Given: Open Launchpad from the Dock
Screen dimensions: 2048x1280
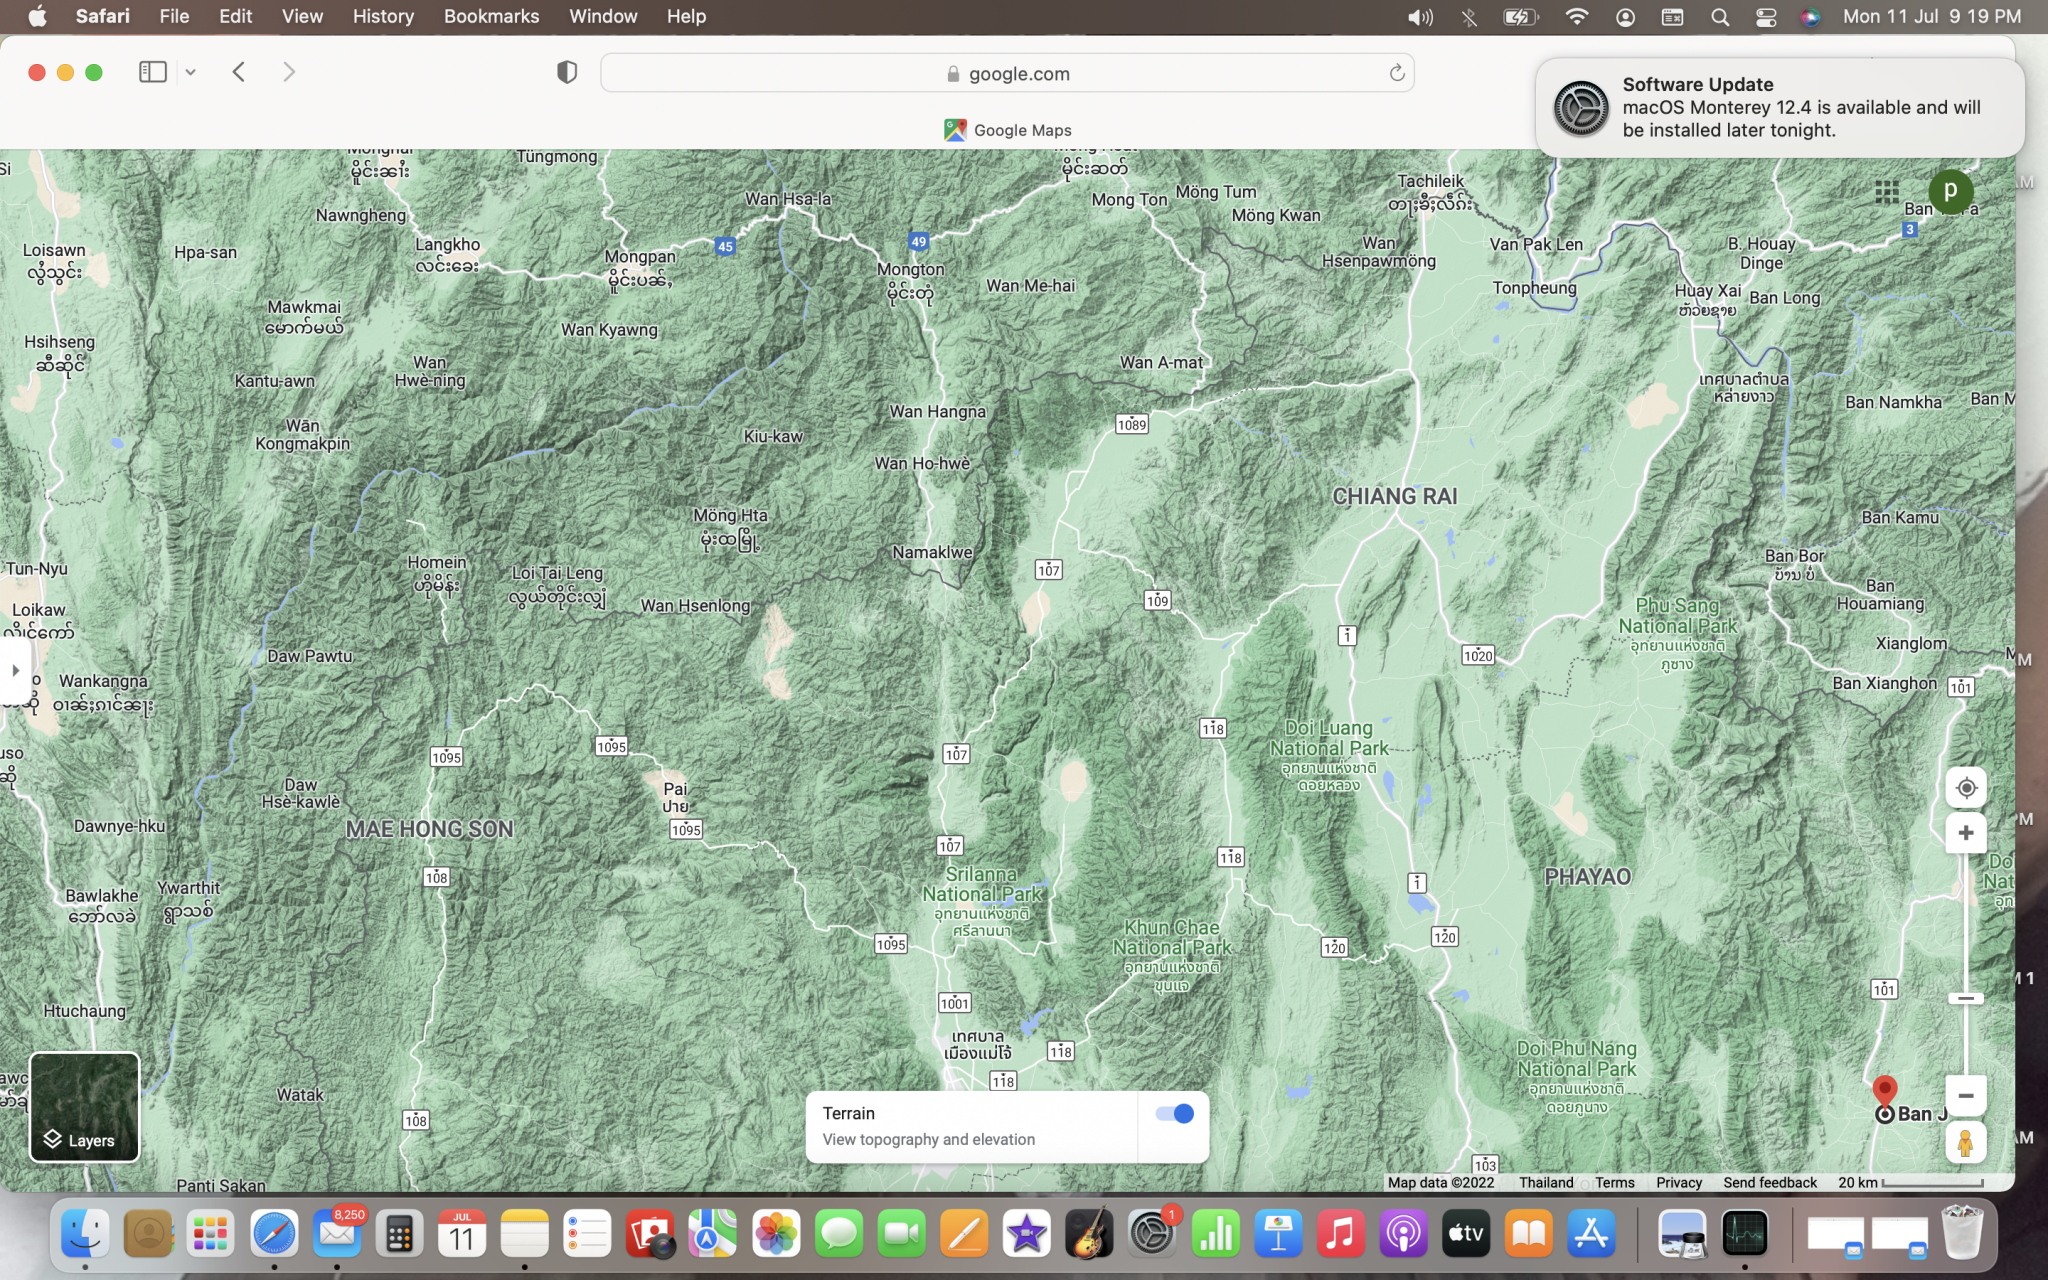Looking at the screenshot, I should (211, 1233).
